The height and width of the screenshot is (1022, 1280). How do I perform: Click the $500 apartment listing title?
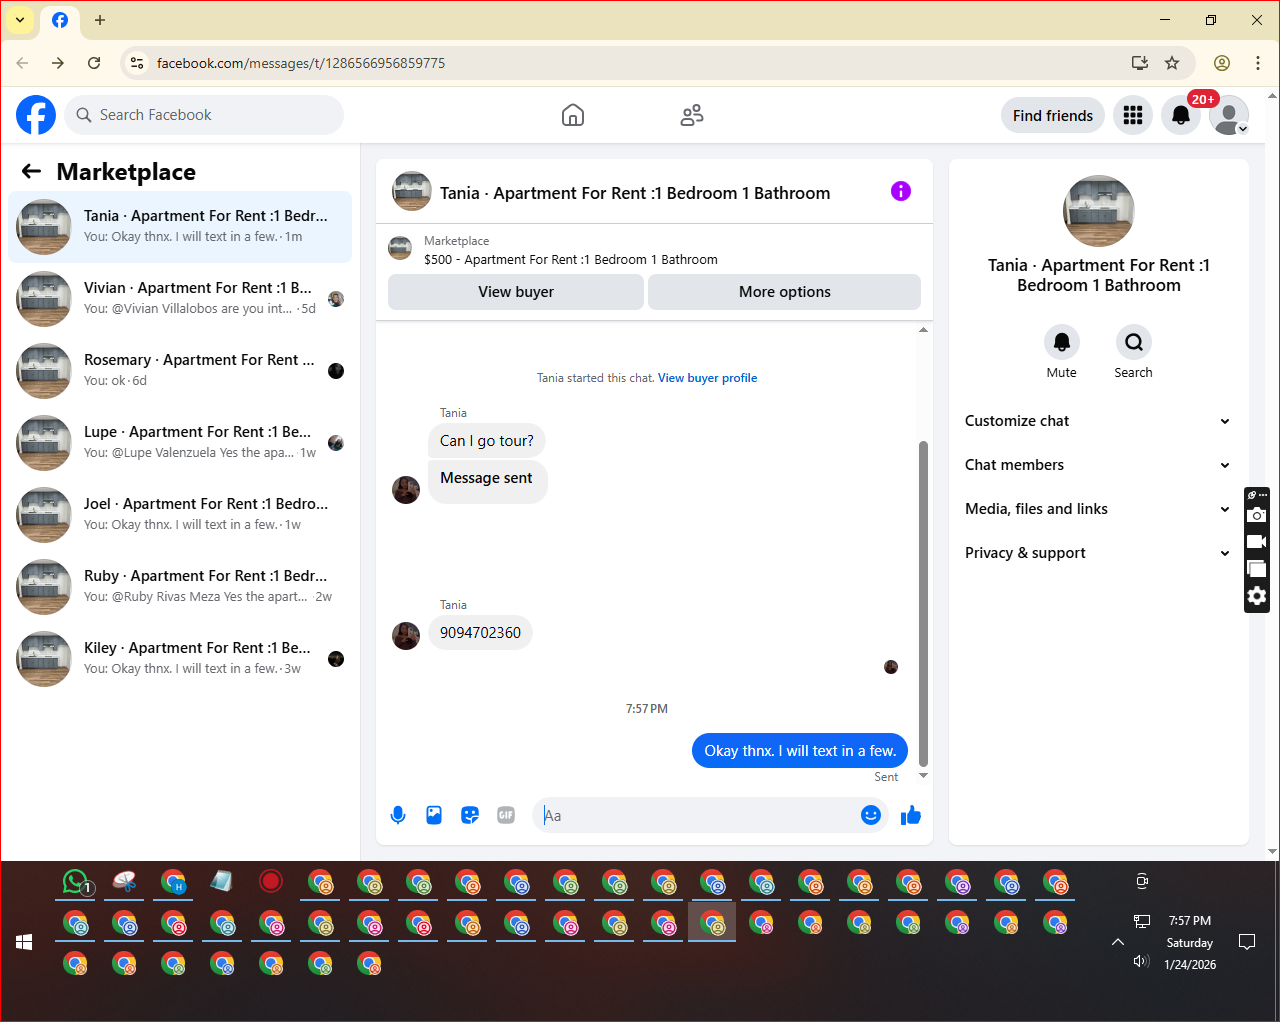[x=571, y=260]
